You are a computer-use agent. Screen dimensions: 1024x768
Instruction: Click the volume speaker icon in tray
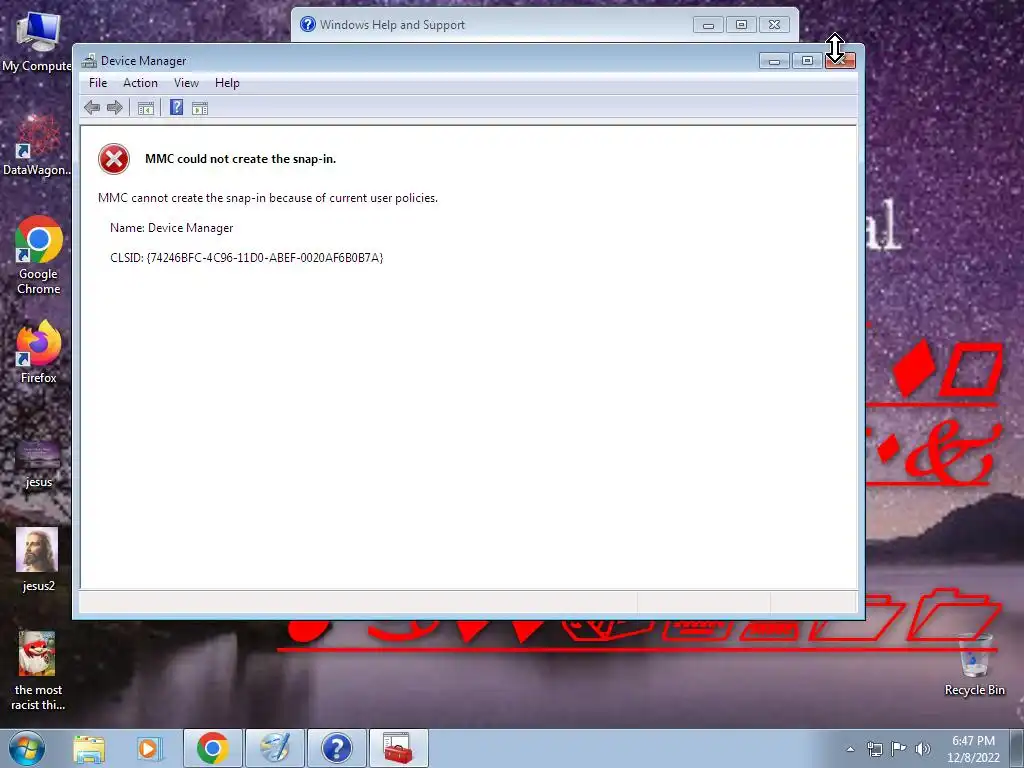(923, 749)
